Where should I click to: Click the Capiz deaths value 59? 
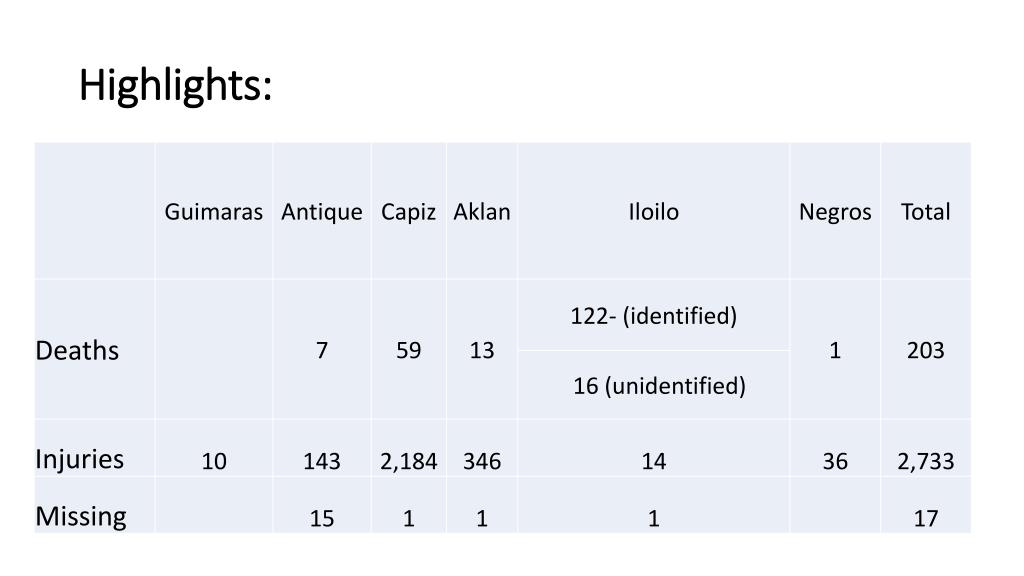point(408,351)
